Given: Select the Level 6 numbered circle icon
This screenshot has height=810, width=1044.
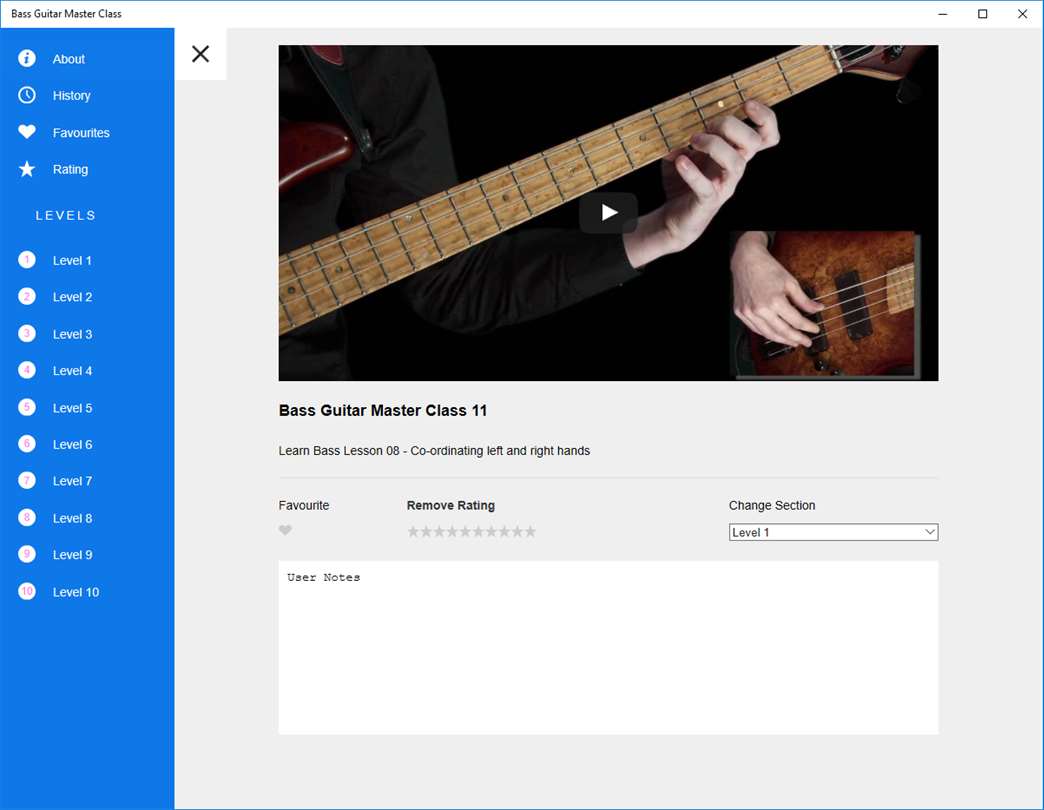Looking at the screenshot, I should (27, 444).
